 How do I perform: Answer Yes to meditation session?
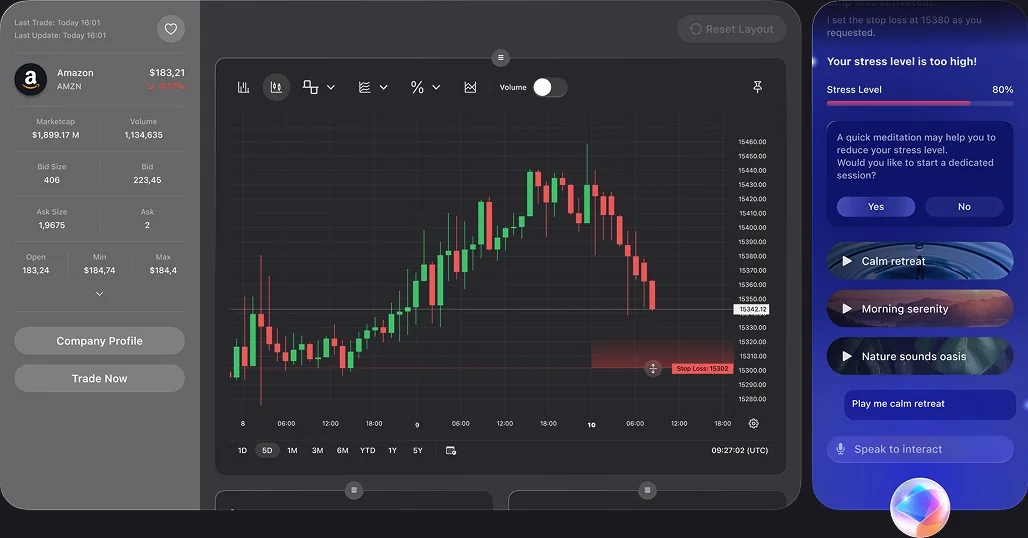coord(876,206)
